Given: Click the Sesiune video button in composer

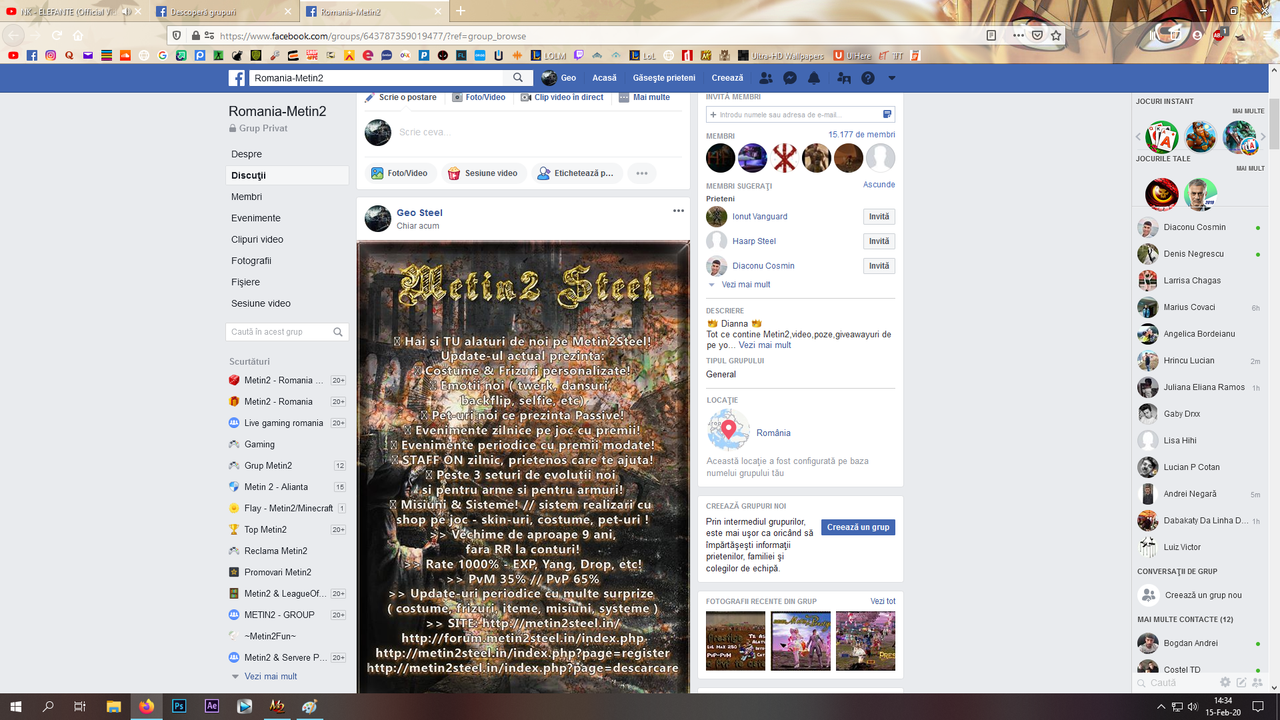Looking at the screenshot, I should (483, 173).
